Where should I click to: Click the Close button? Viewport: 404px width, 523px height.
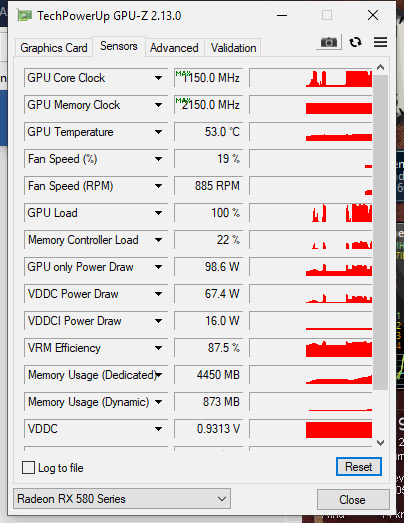pyautogui.click(x=352, y=500)
